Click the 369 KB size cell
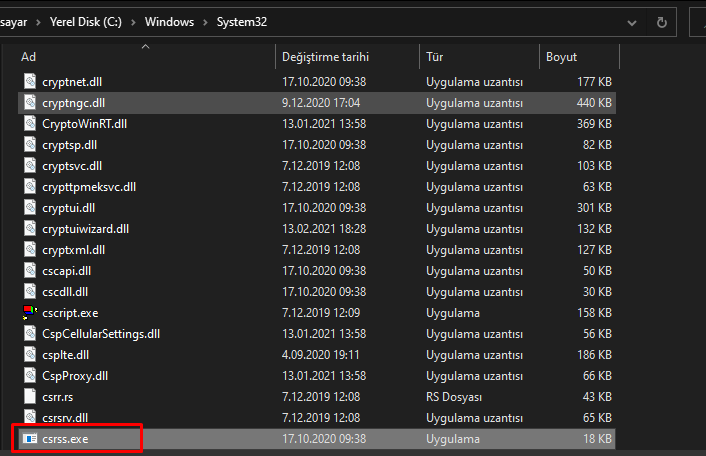 594,124
